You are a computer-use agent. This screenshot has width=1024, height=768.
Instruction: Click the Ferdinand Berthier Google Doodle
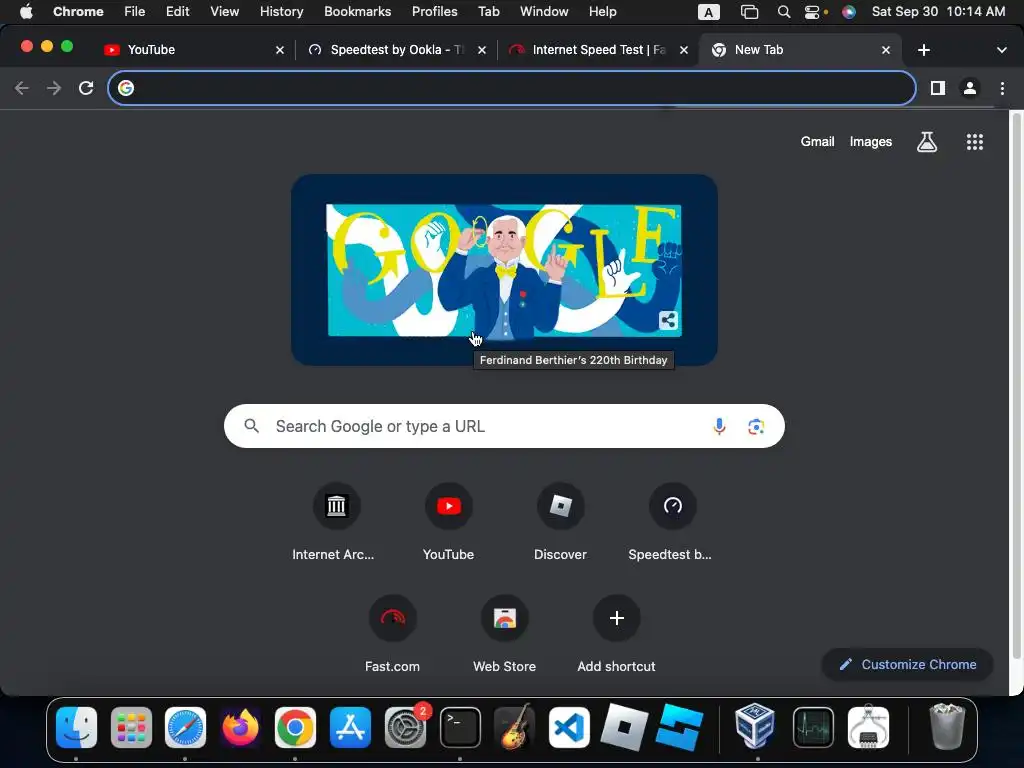504,270
